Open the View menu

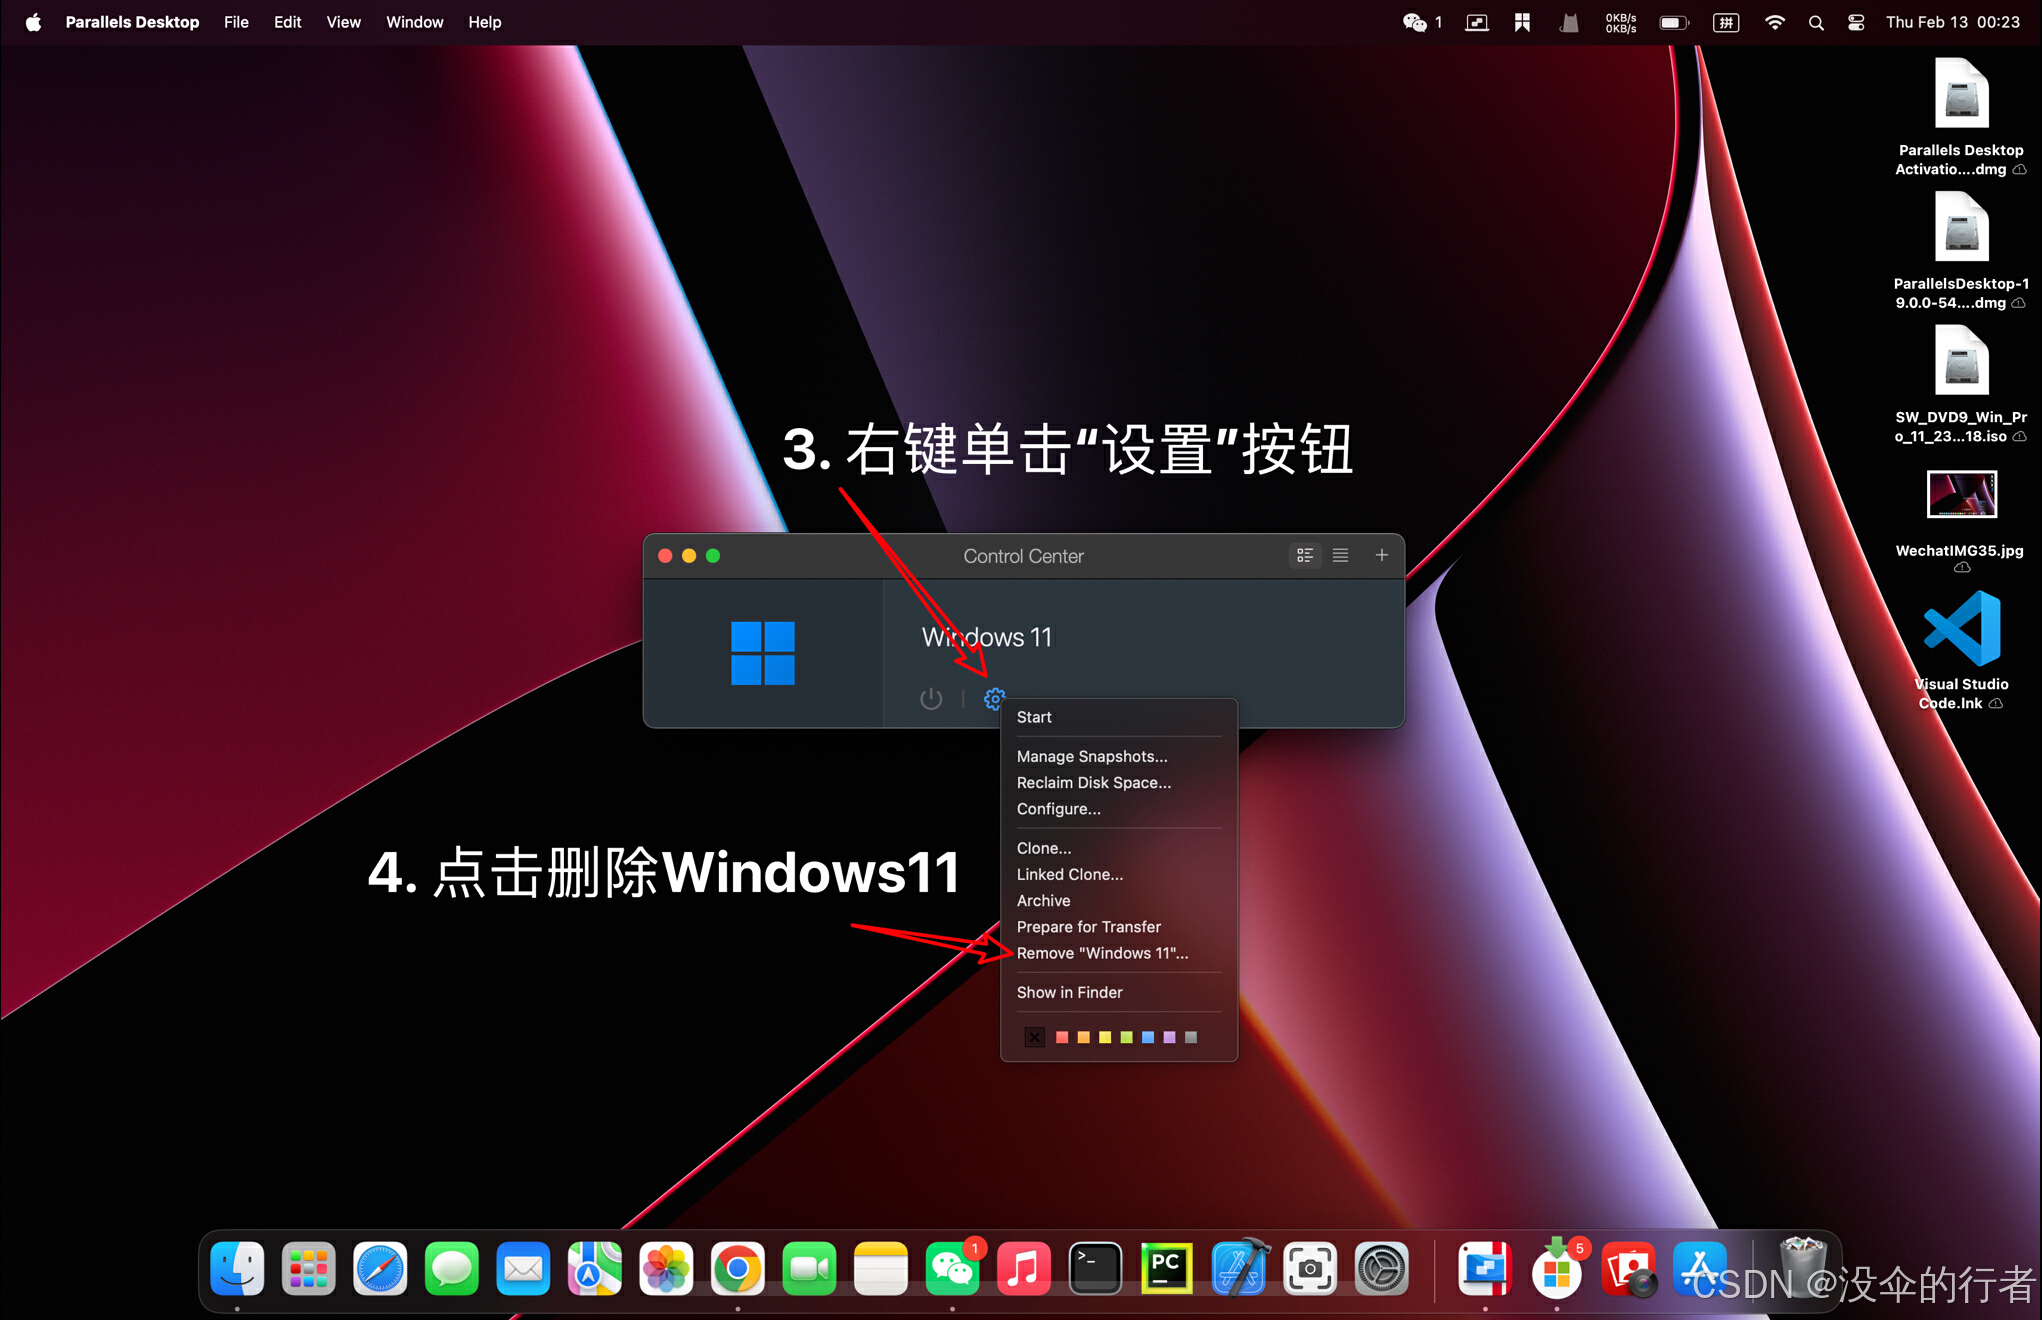coord(343,22)
